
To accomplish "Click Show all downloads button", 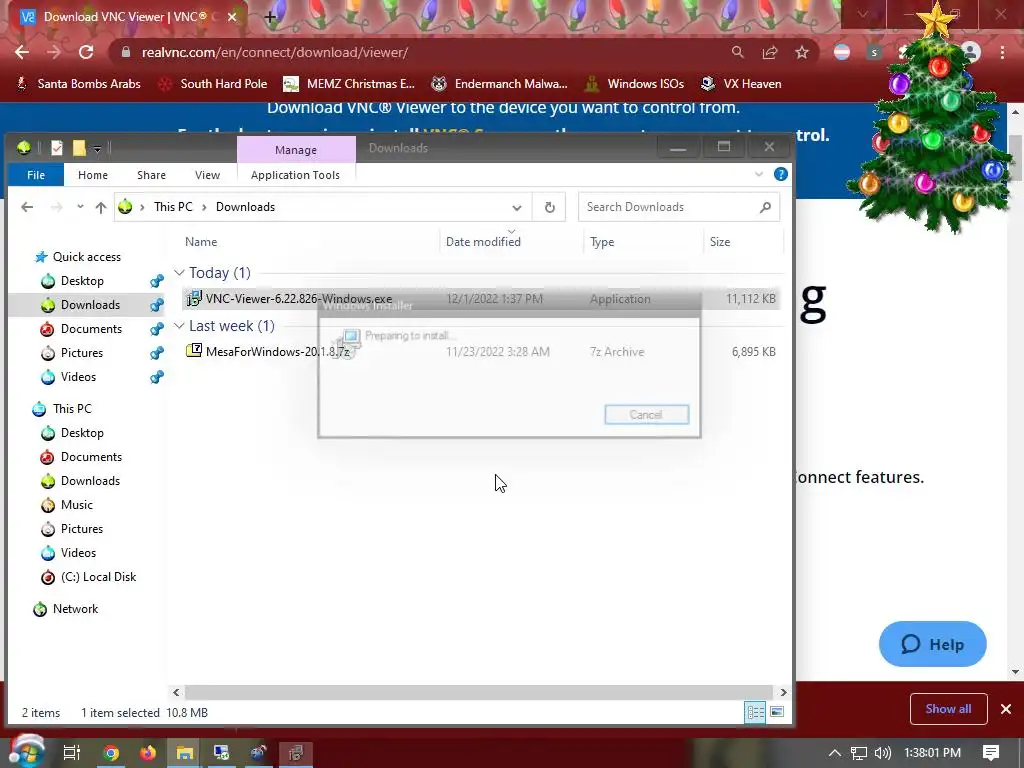I will click(948, 709).
